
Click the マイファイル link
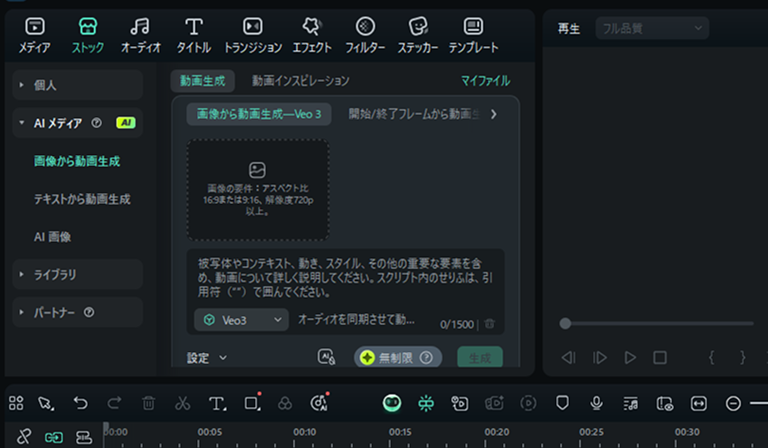click(x=485, y=80)
